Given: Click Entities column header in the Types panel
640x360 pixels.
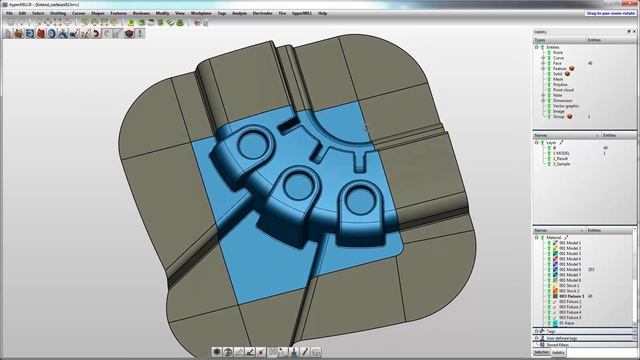Looking at the screenshot, I should (611, 40).
